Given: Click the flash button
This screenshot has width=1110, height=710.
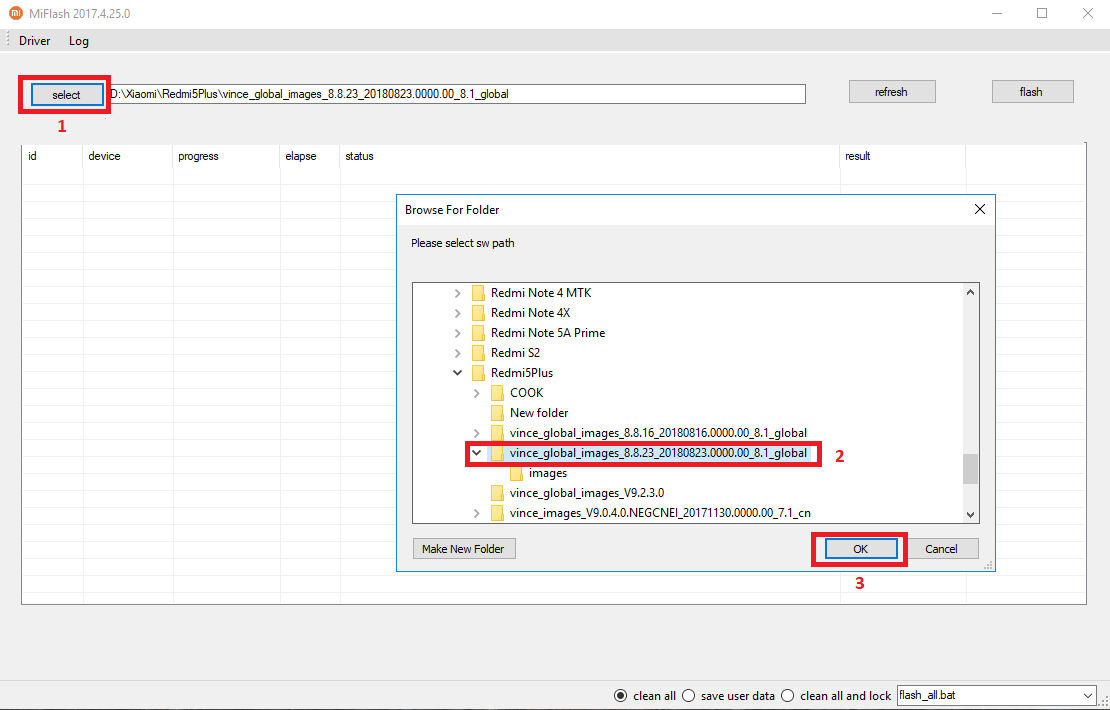Looking at the screenshot, I should coord(1031,92).
